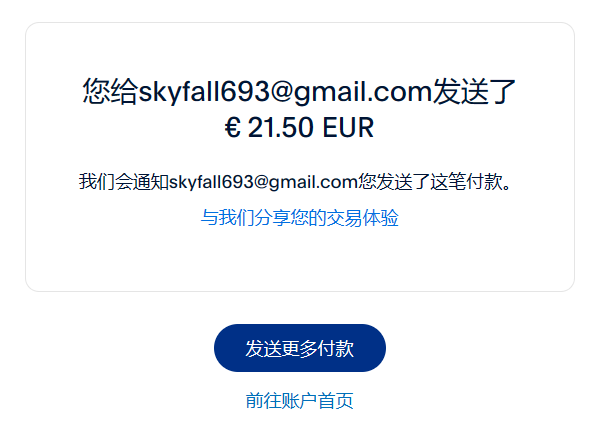The image size is (609, 436).
Task: Click the word 账户 in the bottom link
Action: pyautogui.click(x=299, y=401)
